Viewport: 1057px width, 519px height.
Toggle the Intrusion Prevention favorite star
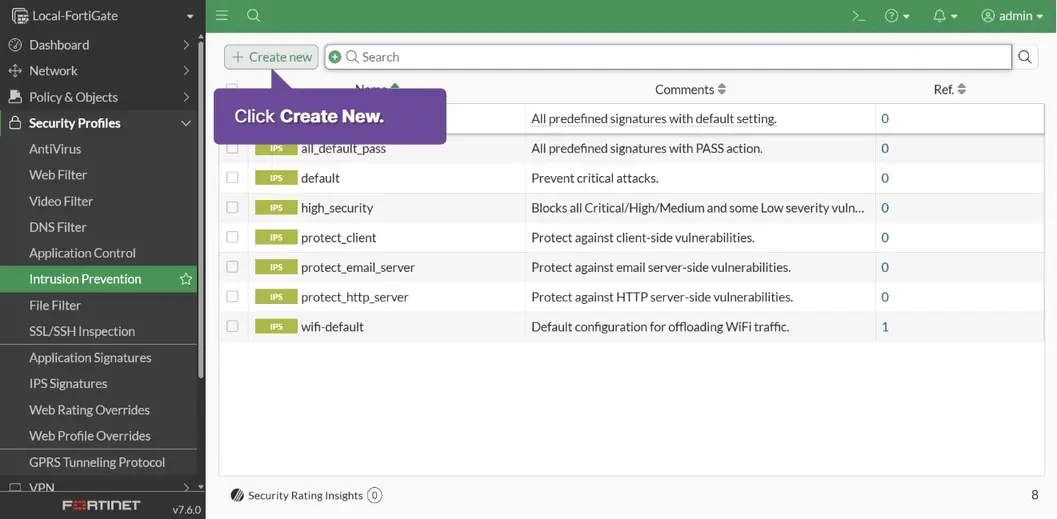[186, 279]
